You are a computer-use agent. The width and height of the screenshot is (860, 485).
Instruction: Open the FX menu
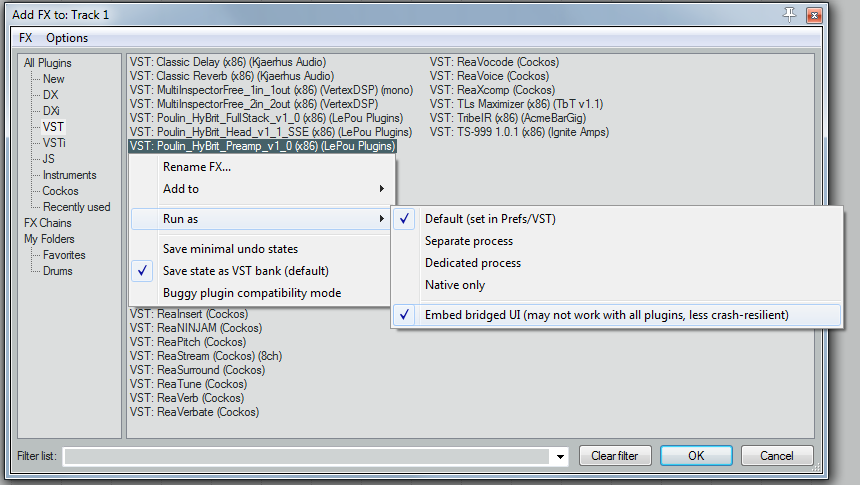coord(26,38)
